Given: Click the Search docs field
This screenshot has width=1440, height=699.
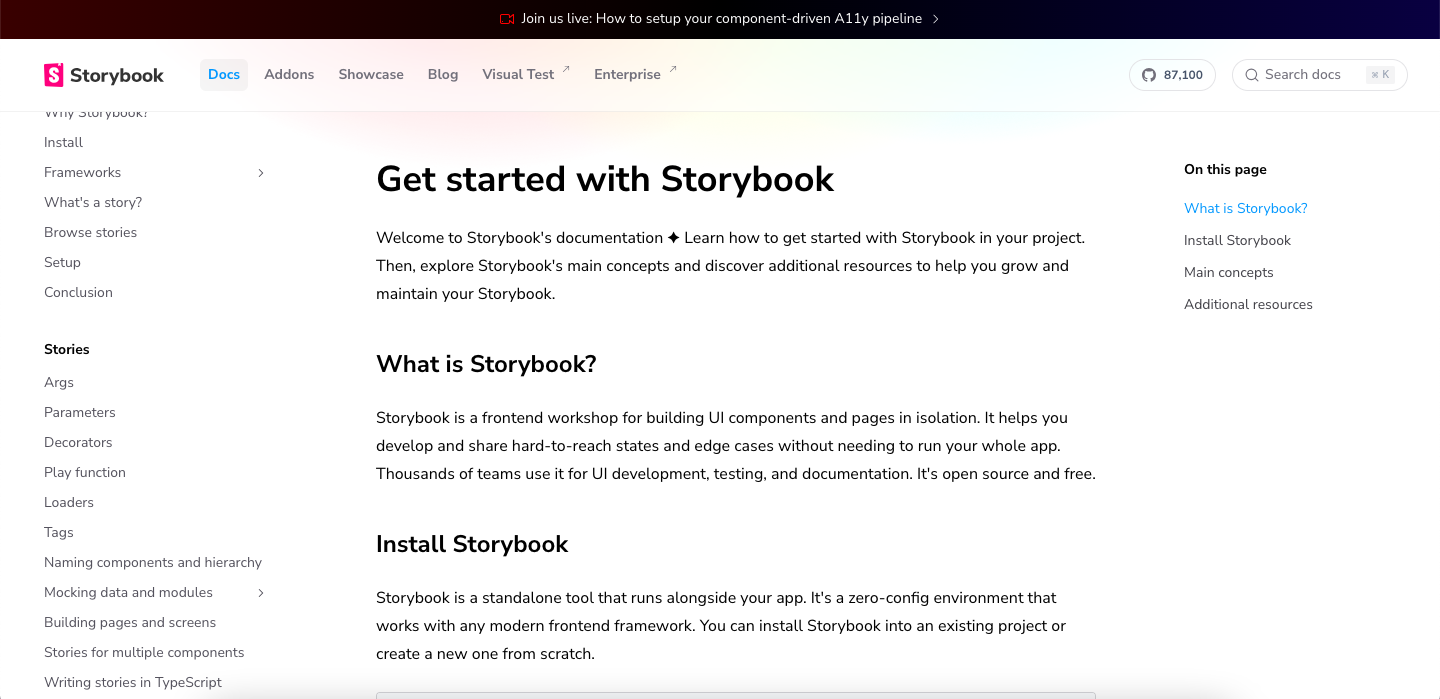Looking at the screenshot, I should click(1320, 75).
